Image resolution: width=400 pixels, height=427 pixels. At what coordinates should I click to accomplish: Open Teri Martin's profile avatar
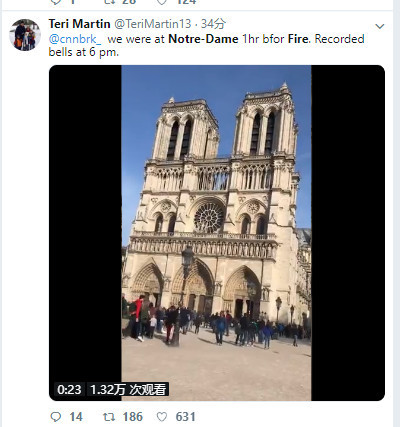click(x=25, y=35)
